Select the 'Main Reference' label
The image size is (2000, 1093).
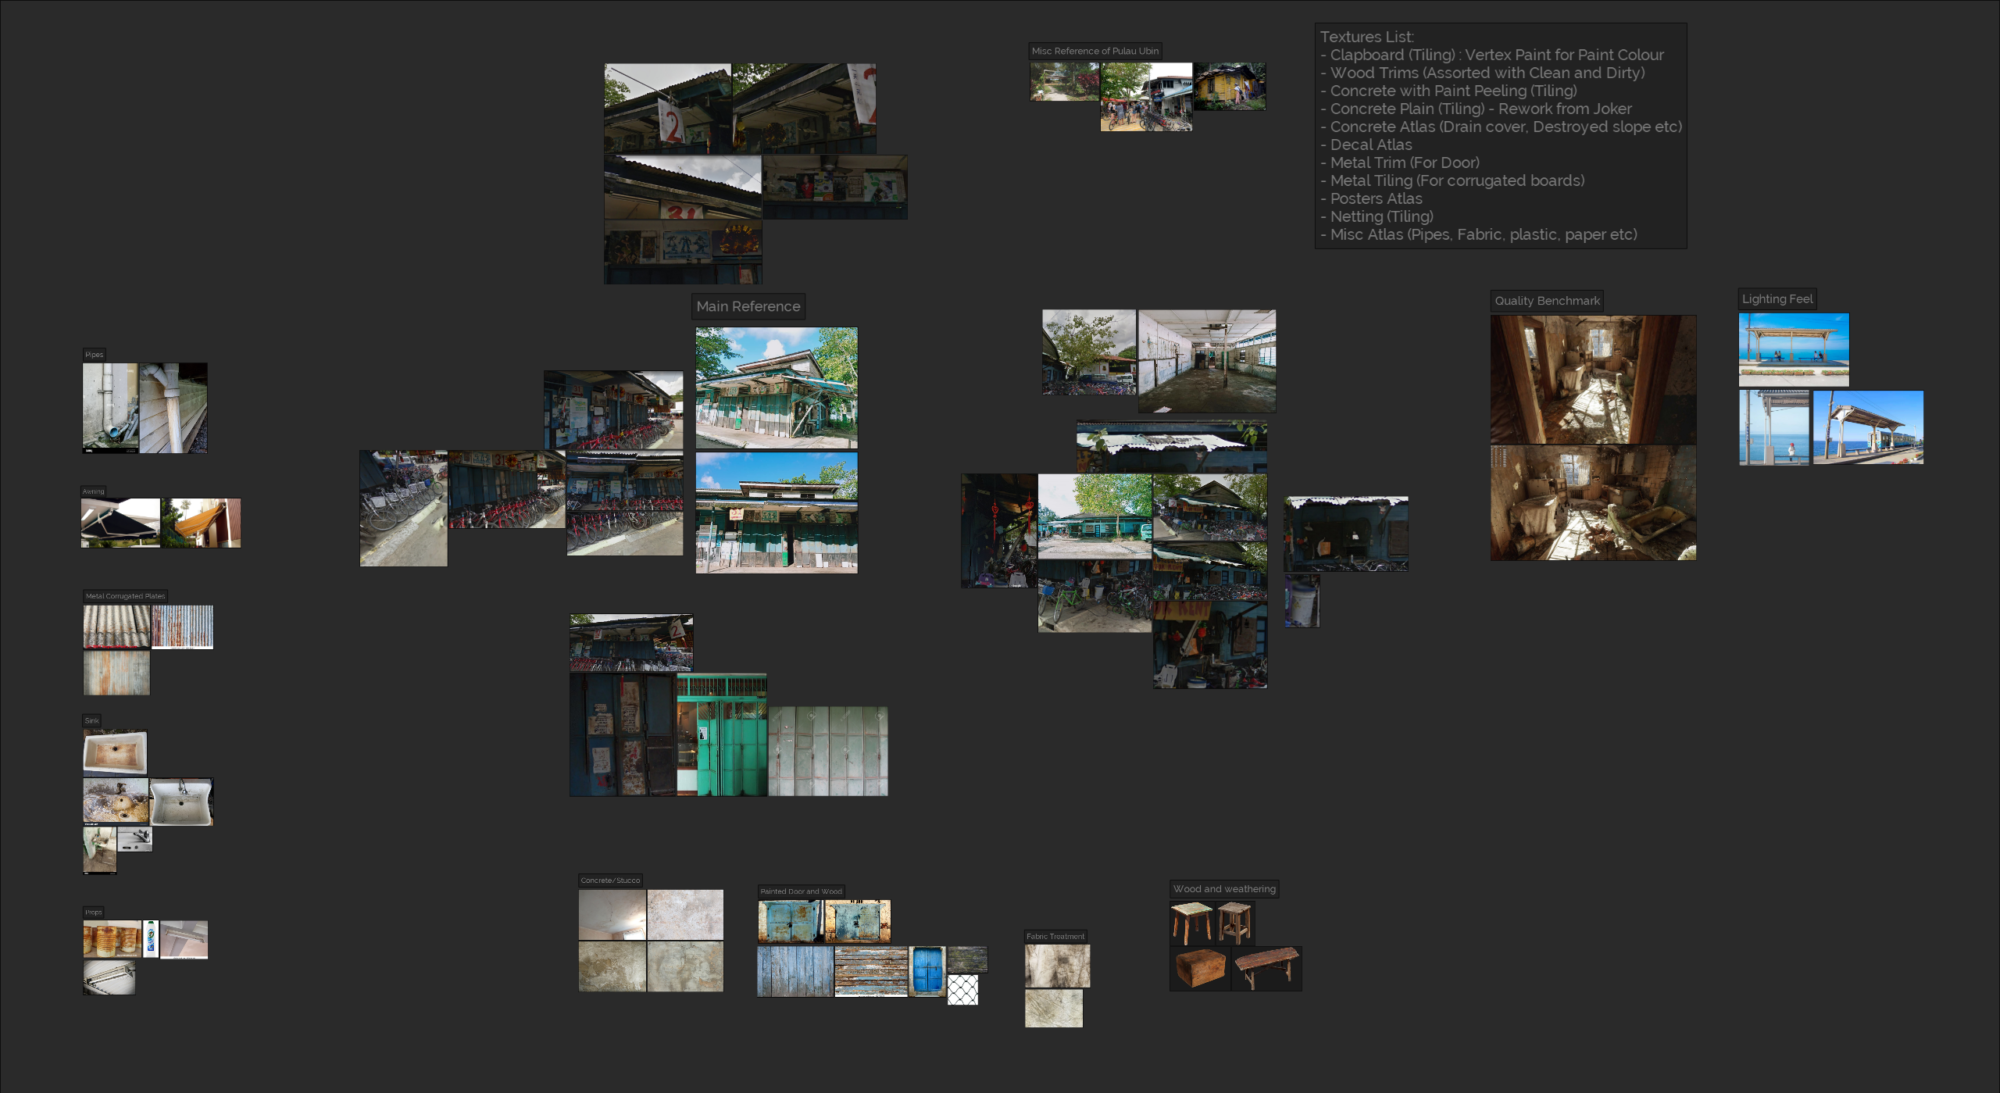[x=748, y=306]
